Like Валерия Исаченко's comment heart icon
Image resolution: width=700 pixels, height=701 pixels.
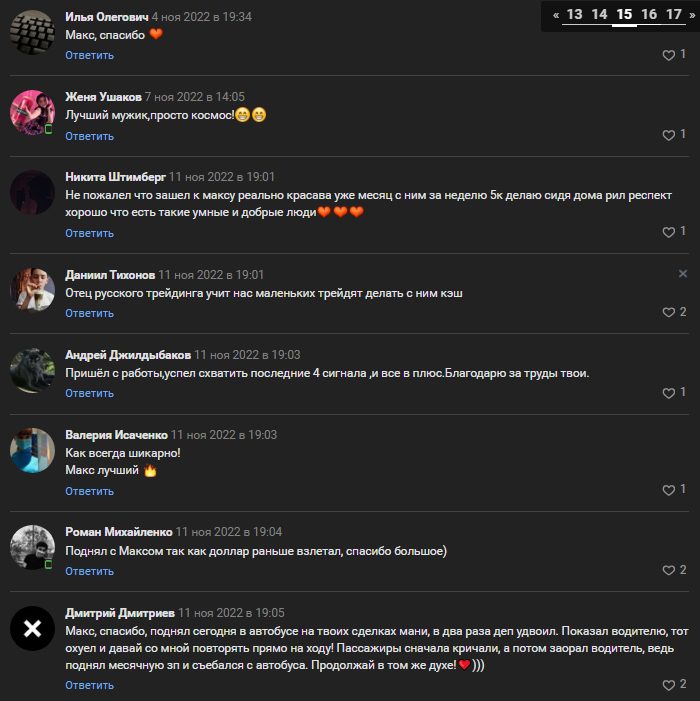[668, 490]
